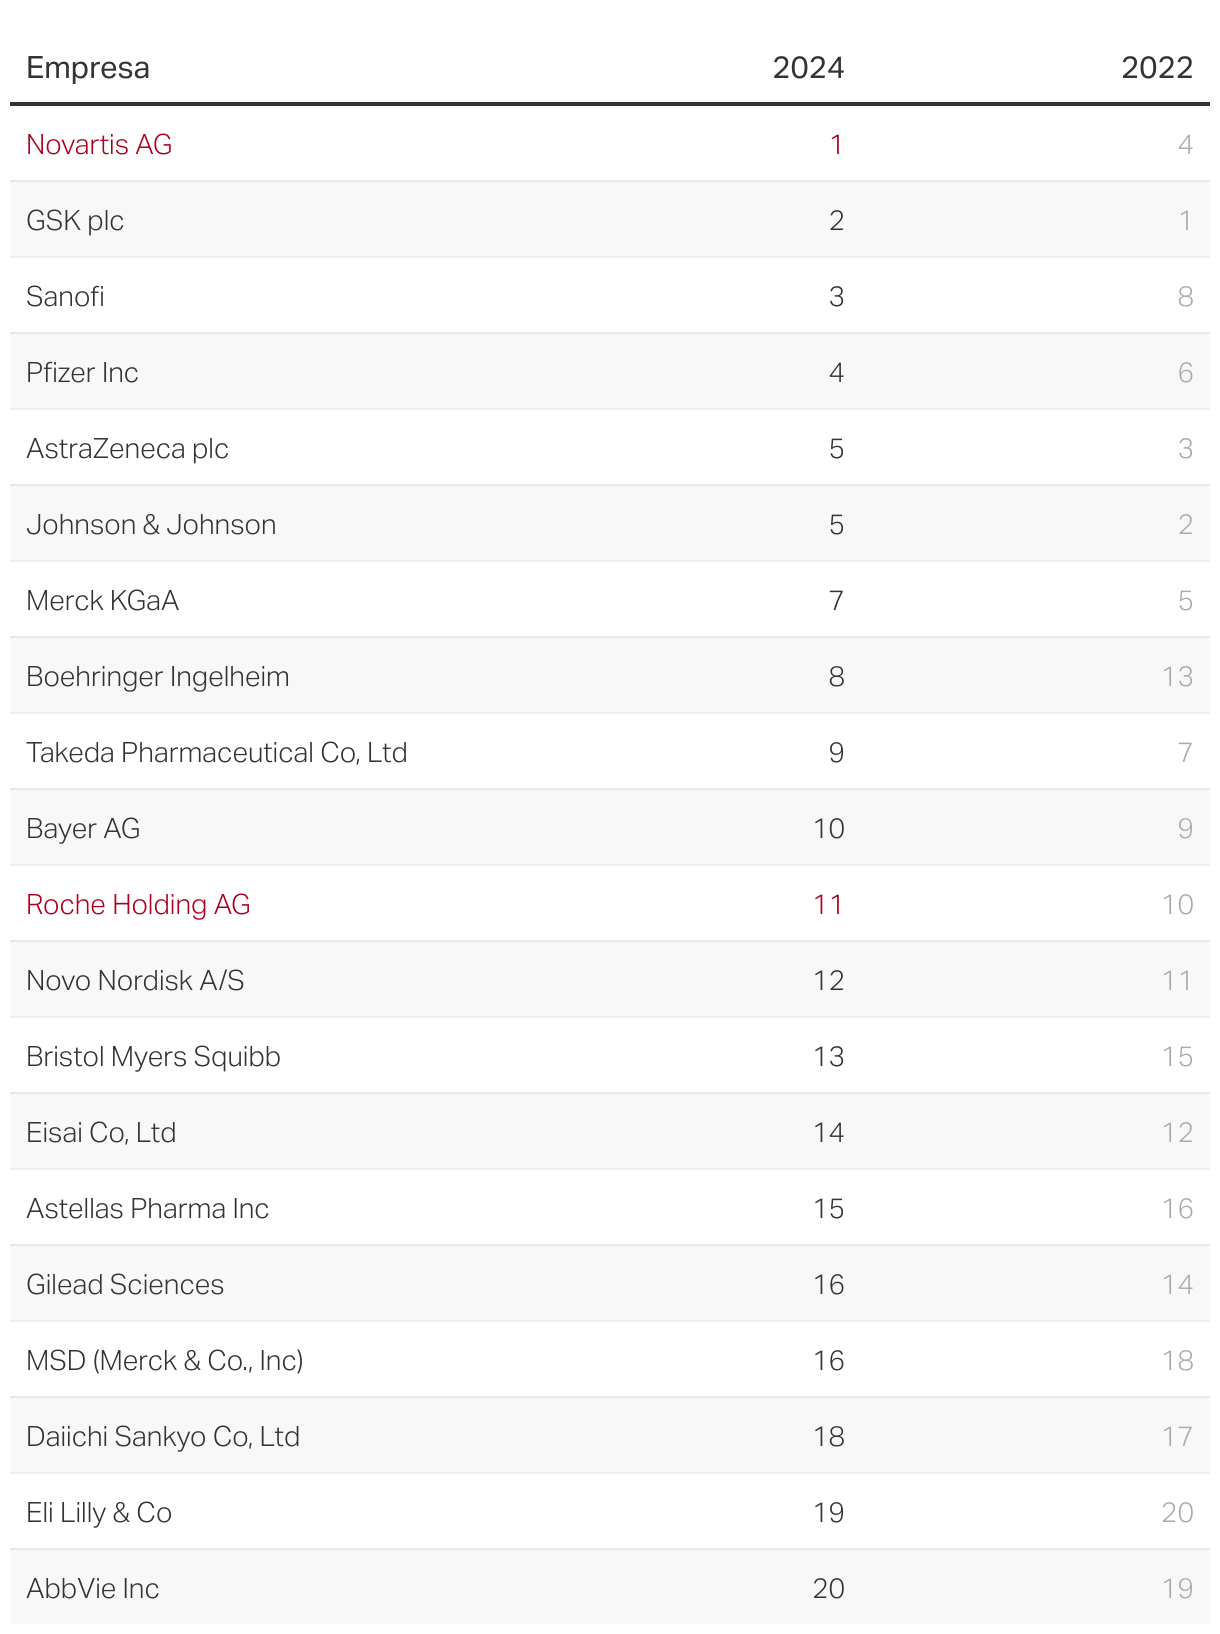Image resolution: width=1220 pixels, height=1634 pixels.
Task: Click Takeda Pharmaceutical Co, Ltd
Action: pos(216,753)
